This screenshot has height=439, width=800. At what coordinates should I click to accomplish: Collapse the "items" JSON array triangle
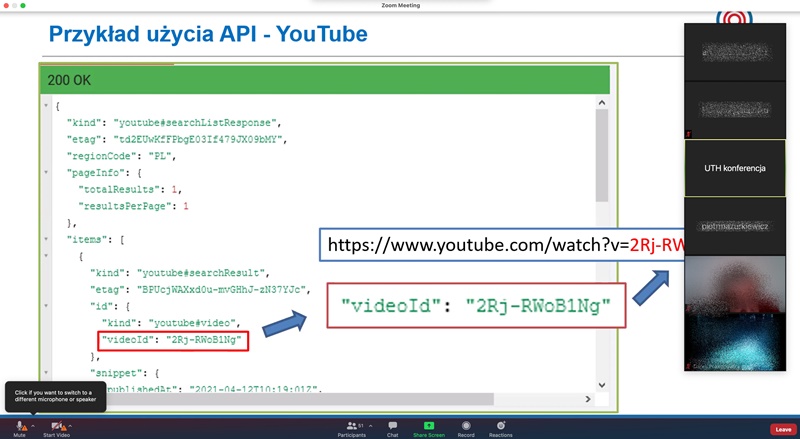tap(46, 239)
